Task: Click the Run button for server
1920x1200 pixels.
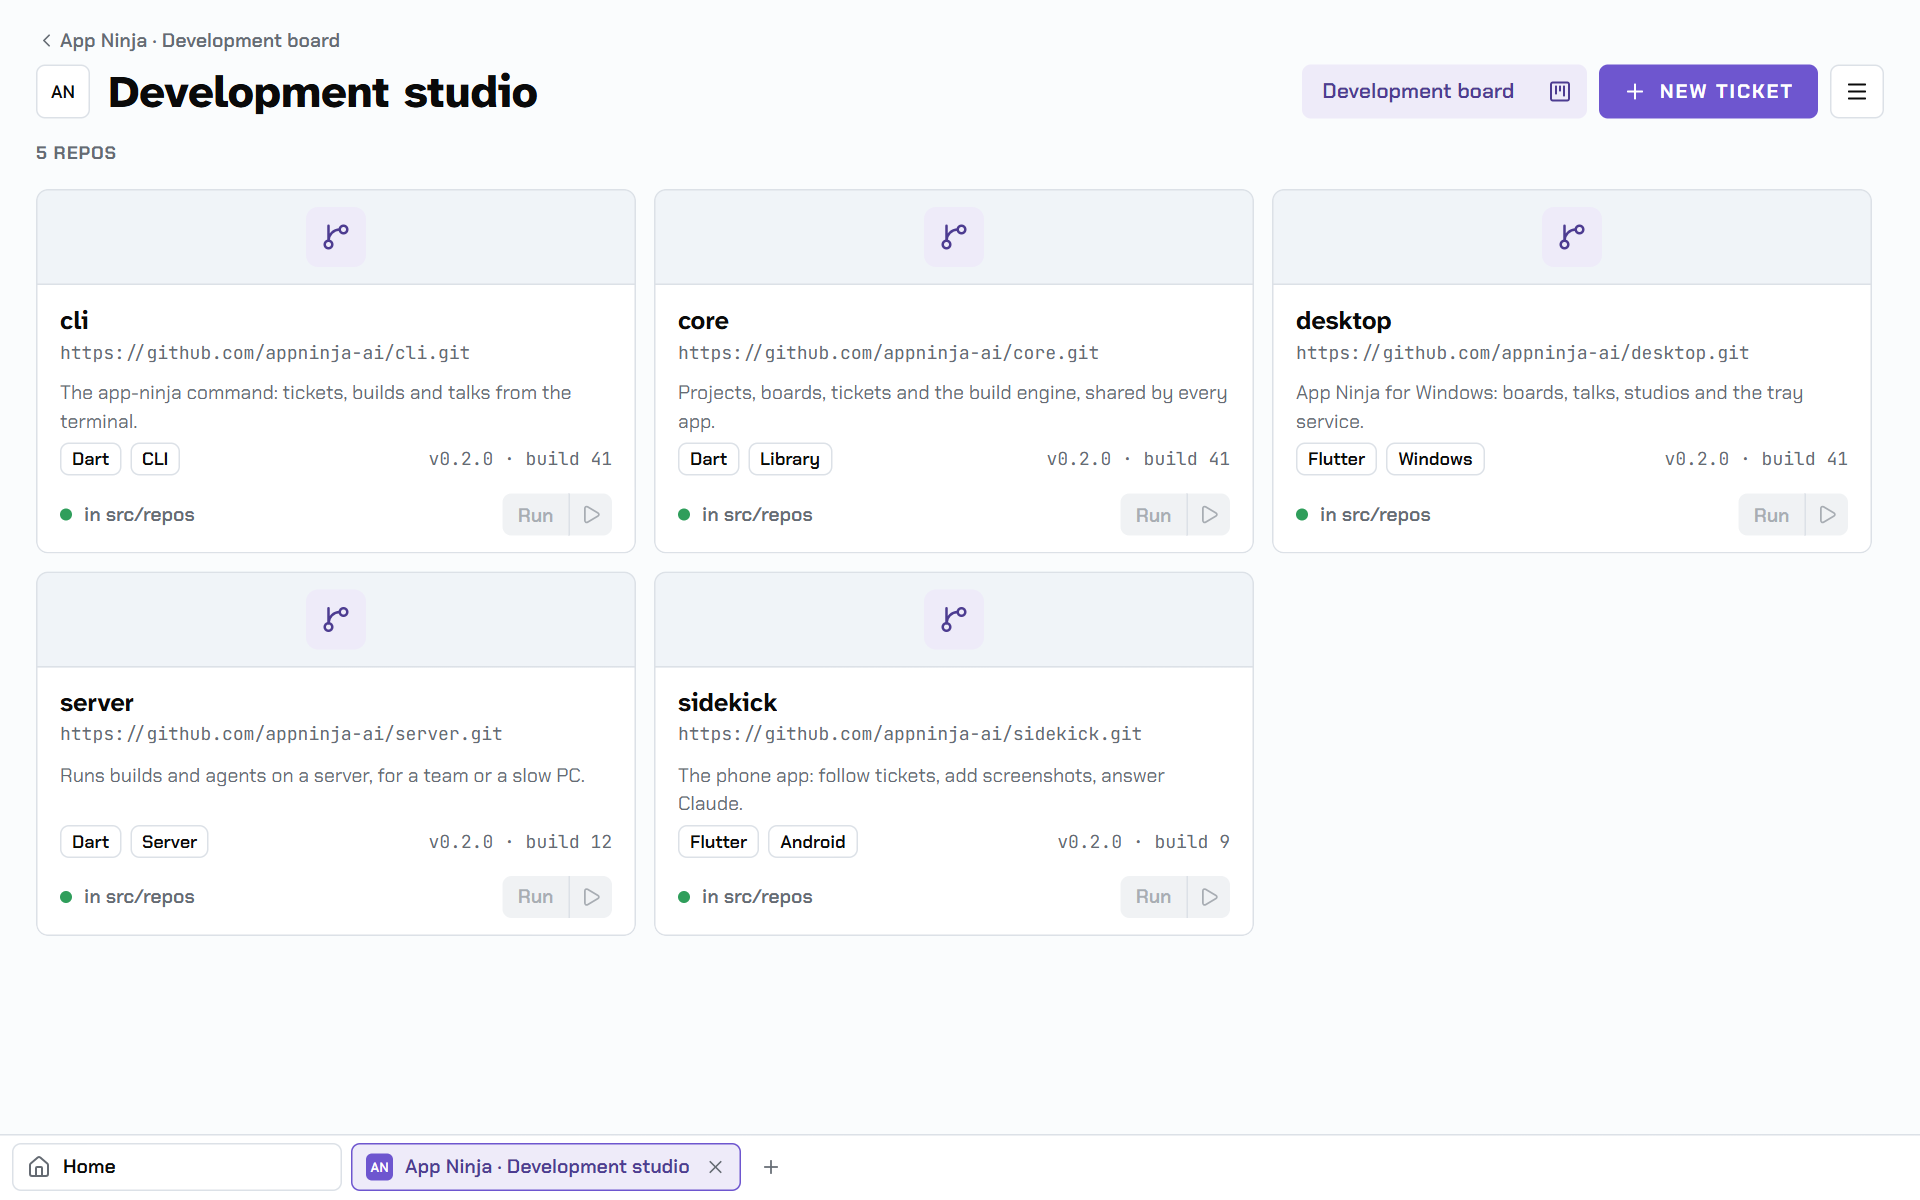Action: (x=536, y=897)
